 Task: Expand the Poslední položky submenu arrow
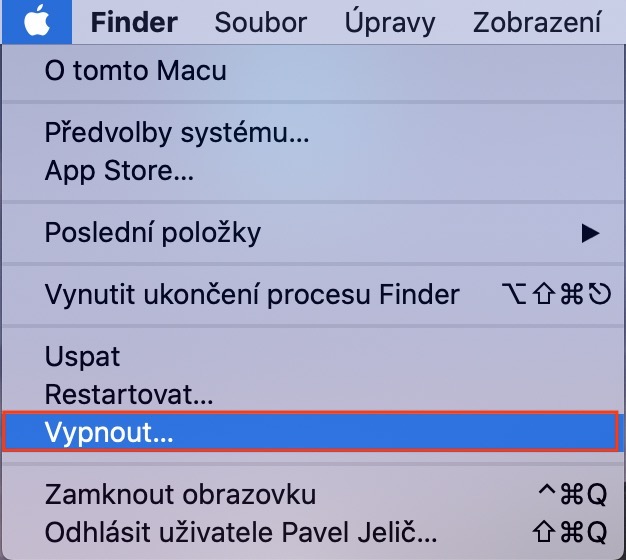pos(590,233)
